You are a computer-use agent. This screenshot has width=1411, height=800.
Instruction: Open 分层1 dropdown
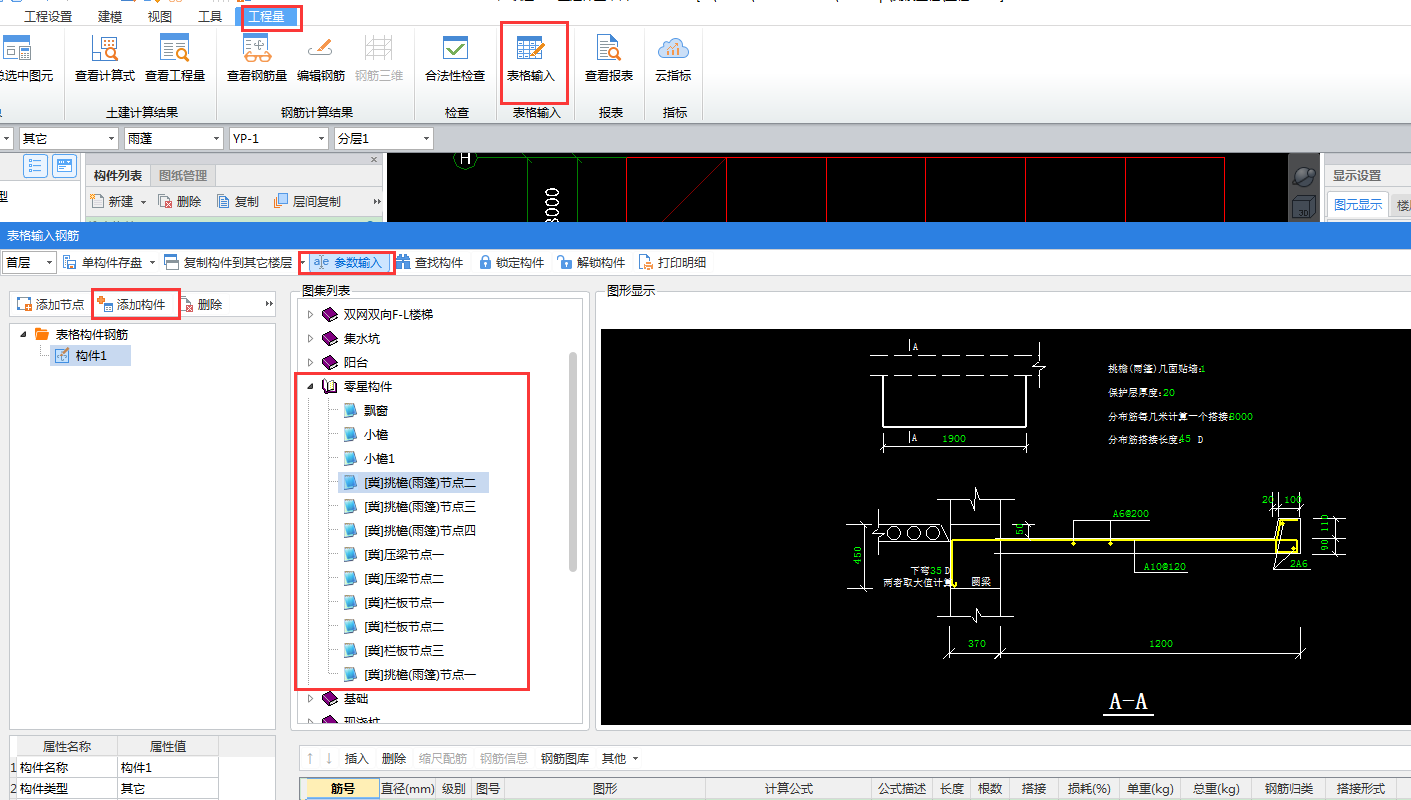(x=383, y=139)
